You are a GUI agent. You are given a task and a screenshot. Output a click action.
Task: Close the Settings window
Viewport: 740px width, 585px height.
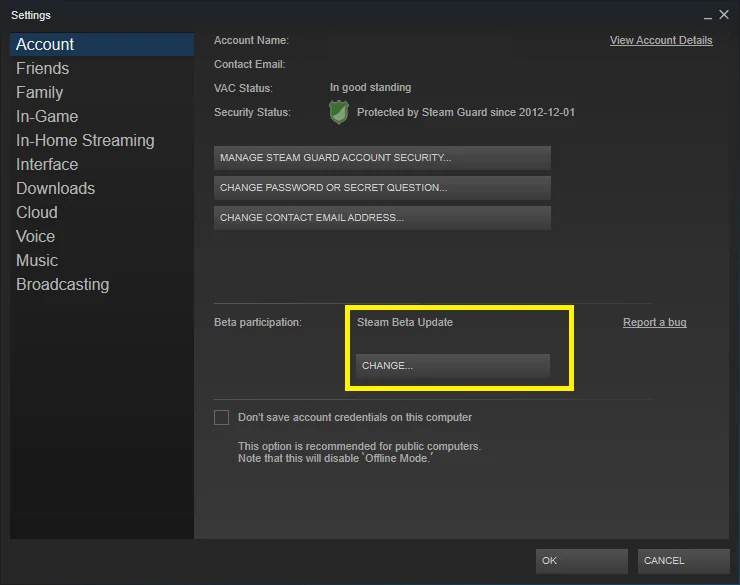point(724,15)
